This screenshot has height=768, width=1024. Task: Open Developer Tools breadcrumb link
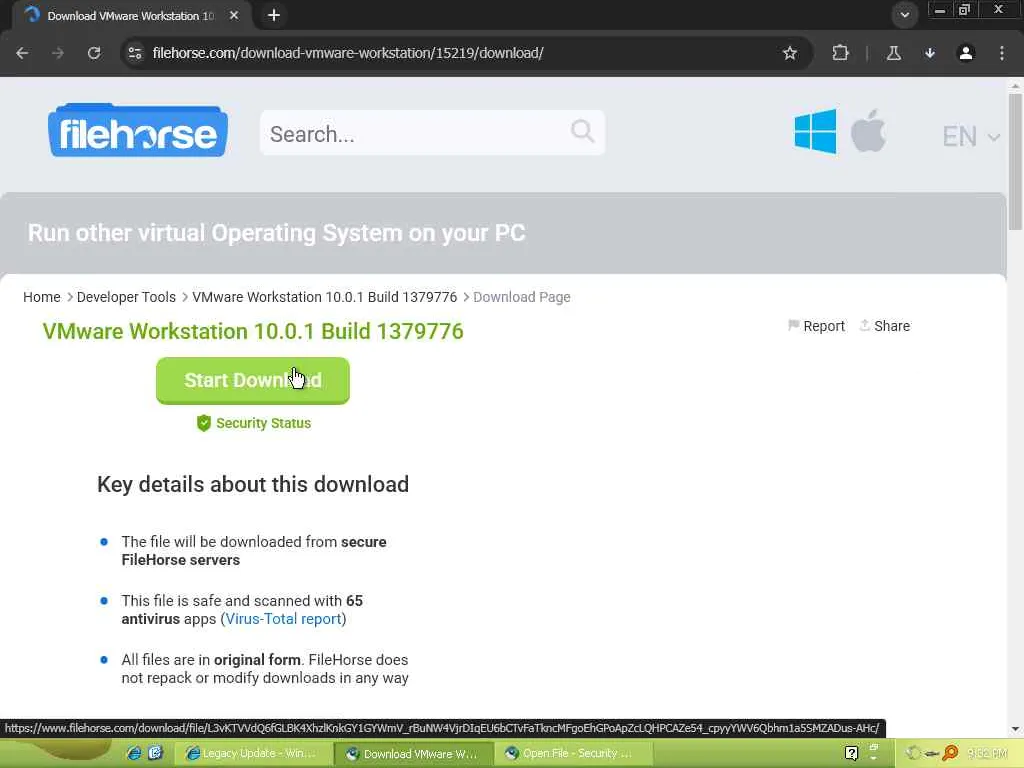tap(126, 297)
